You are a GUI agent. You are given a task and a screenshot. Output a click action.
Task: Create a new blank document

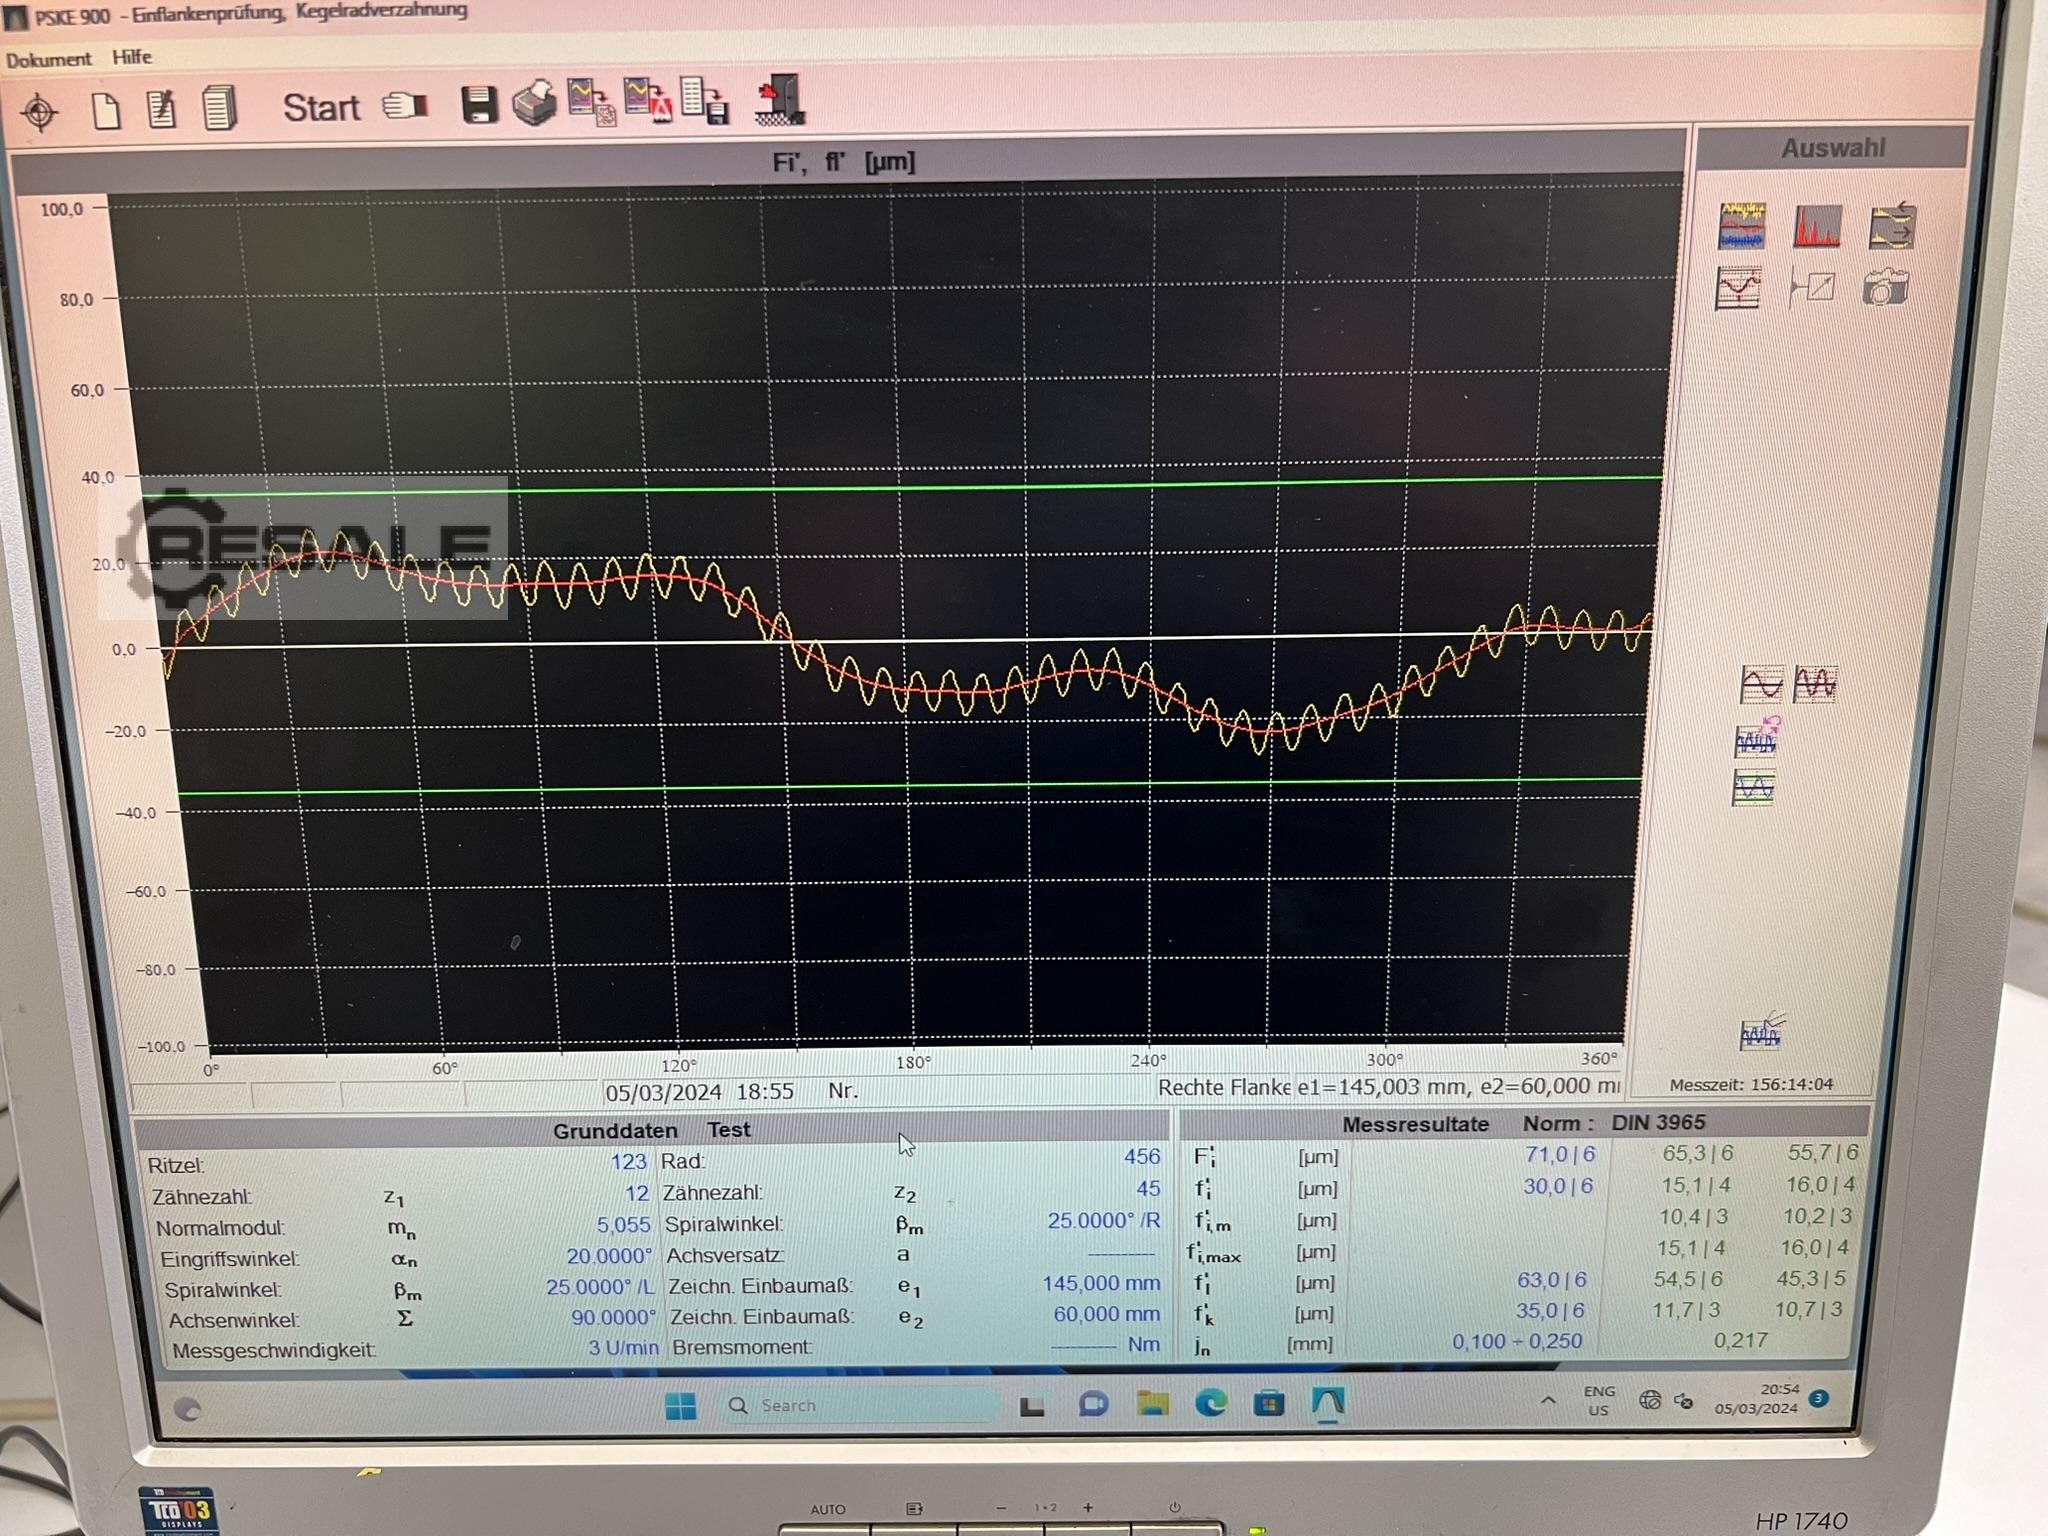point(106,110)
